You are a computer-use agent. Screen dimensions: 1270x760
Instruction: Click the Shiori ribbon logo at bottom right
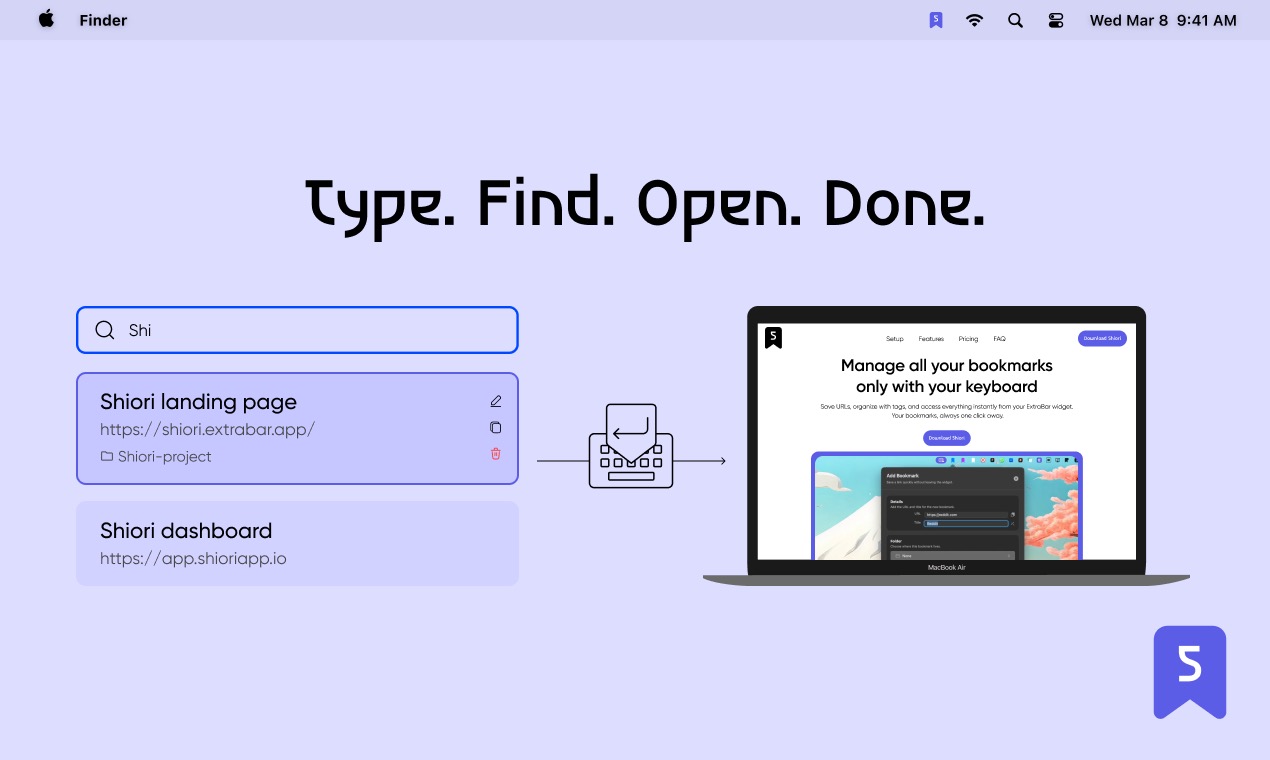1189,671
